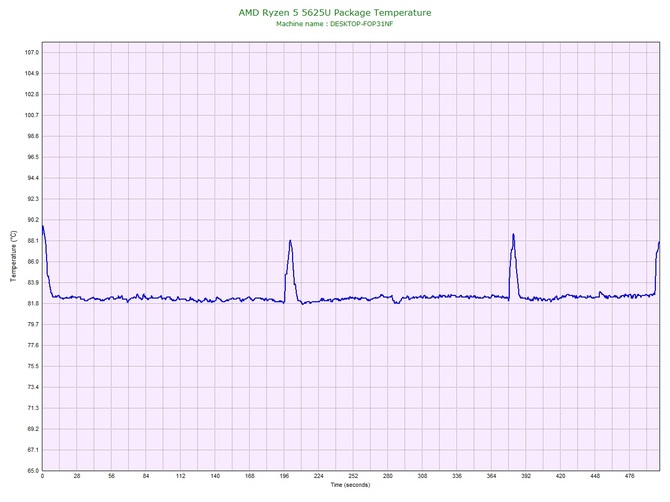670x502 pixels.
Task: Click the 79.7 temperature axis label
Action: [32, 325]
